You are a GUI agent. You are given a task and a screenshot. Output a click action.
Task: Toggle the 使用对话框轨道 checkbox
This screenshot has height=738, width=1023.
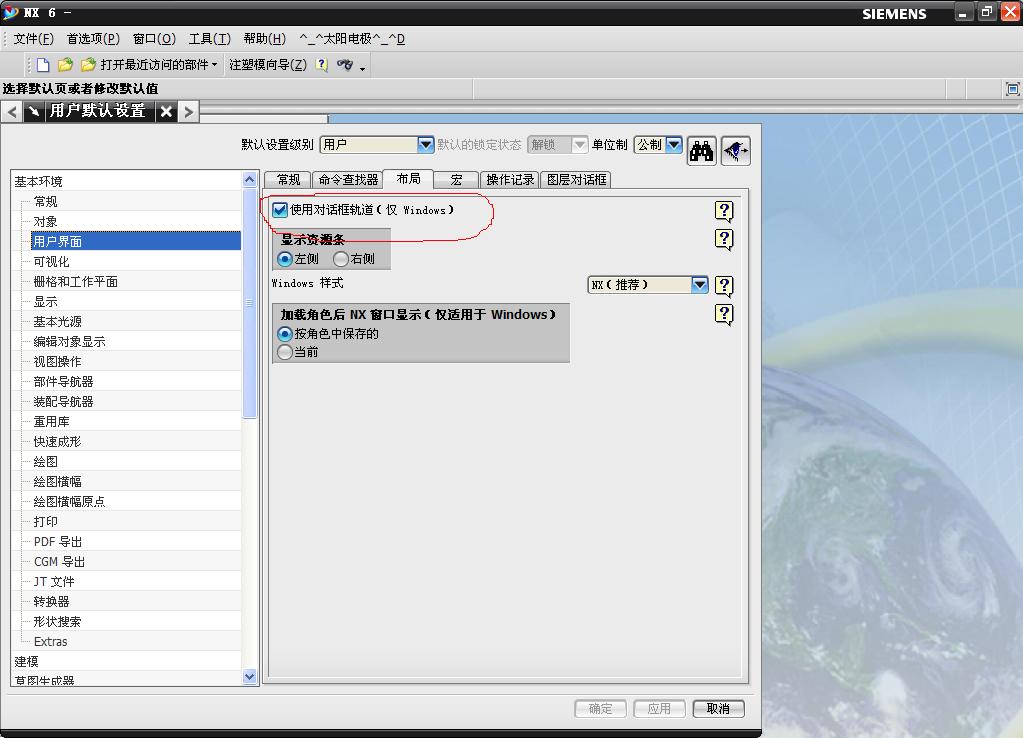[x=280, y=210]
